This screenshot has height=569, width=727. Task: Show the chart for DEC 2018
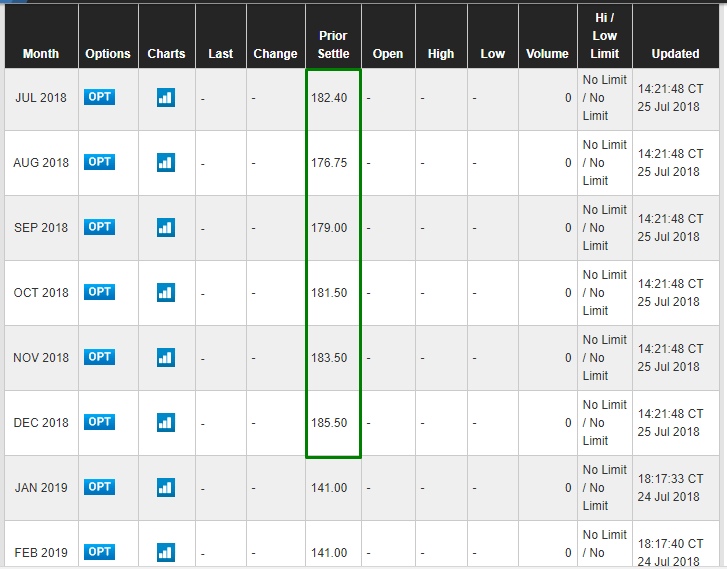click(x=166, y=422)
